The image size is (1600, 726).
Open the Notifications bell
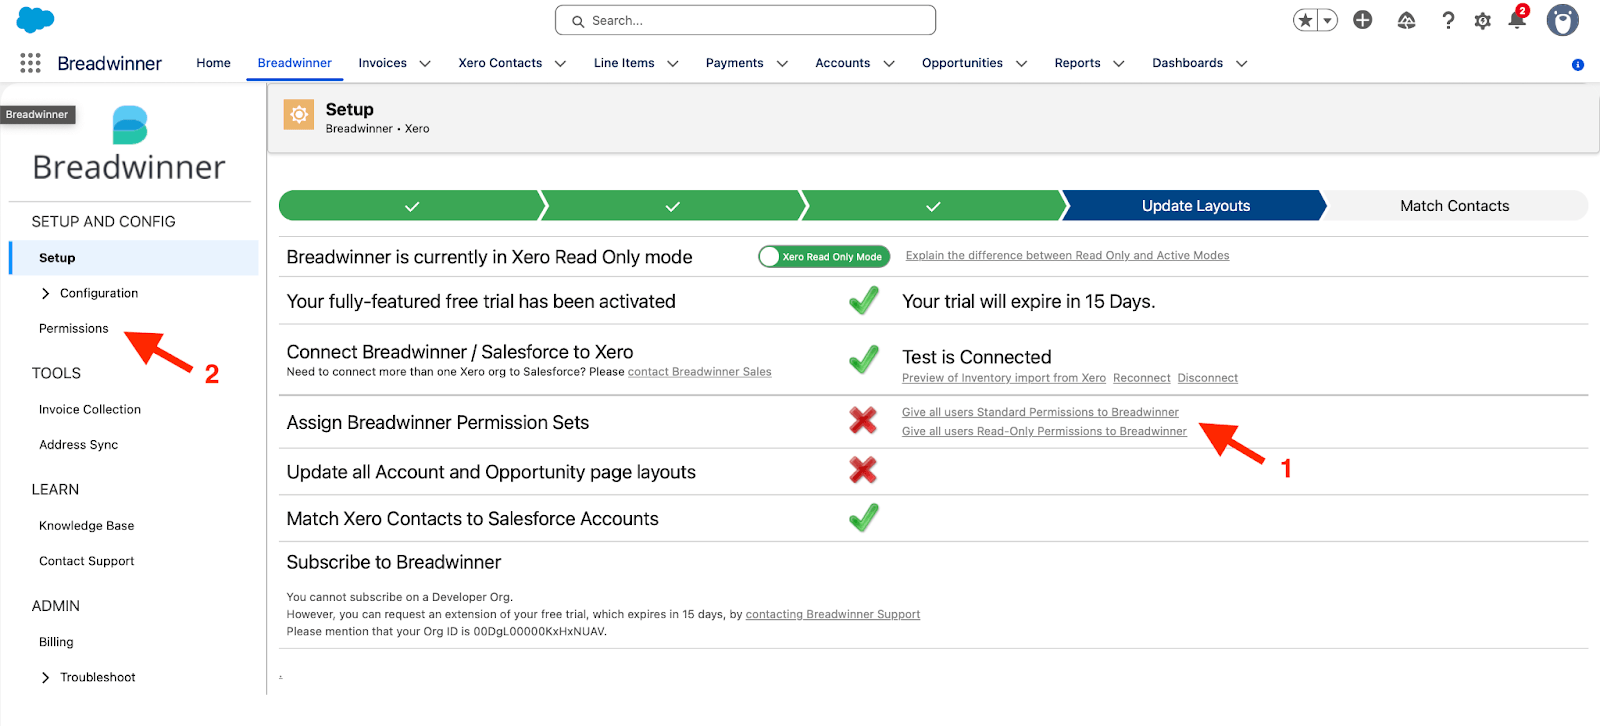(1518, 19)
